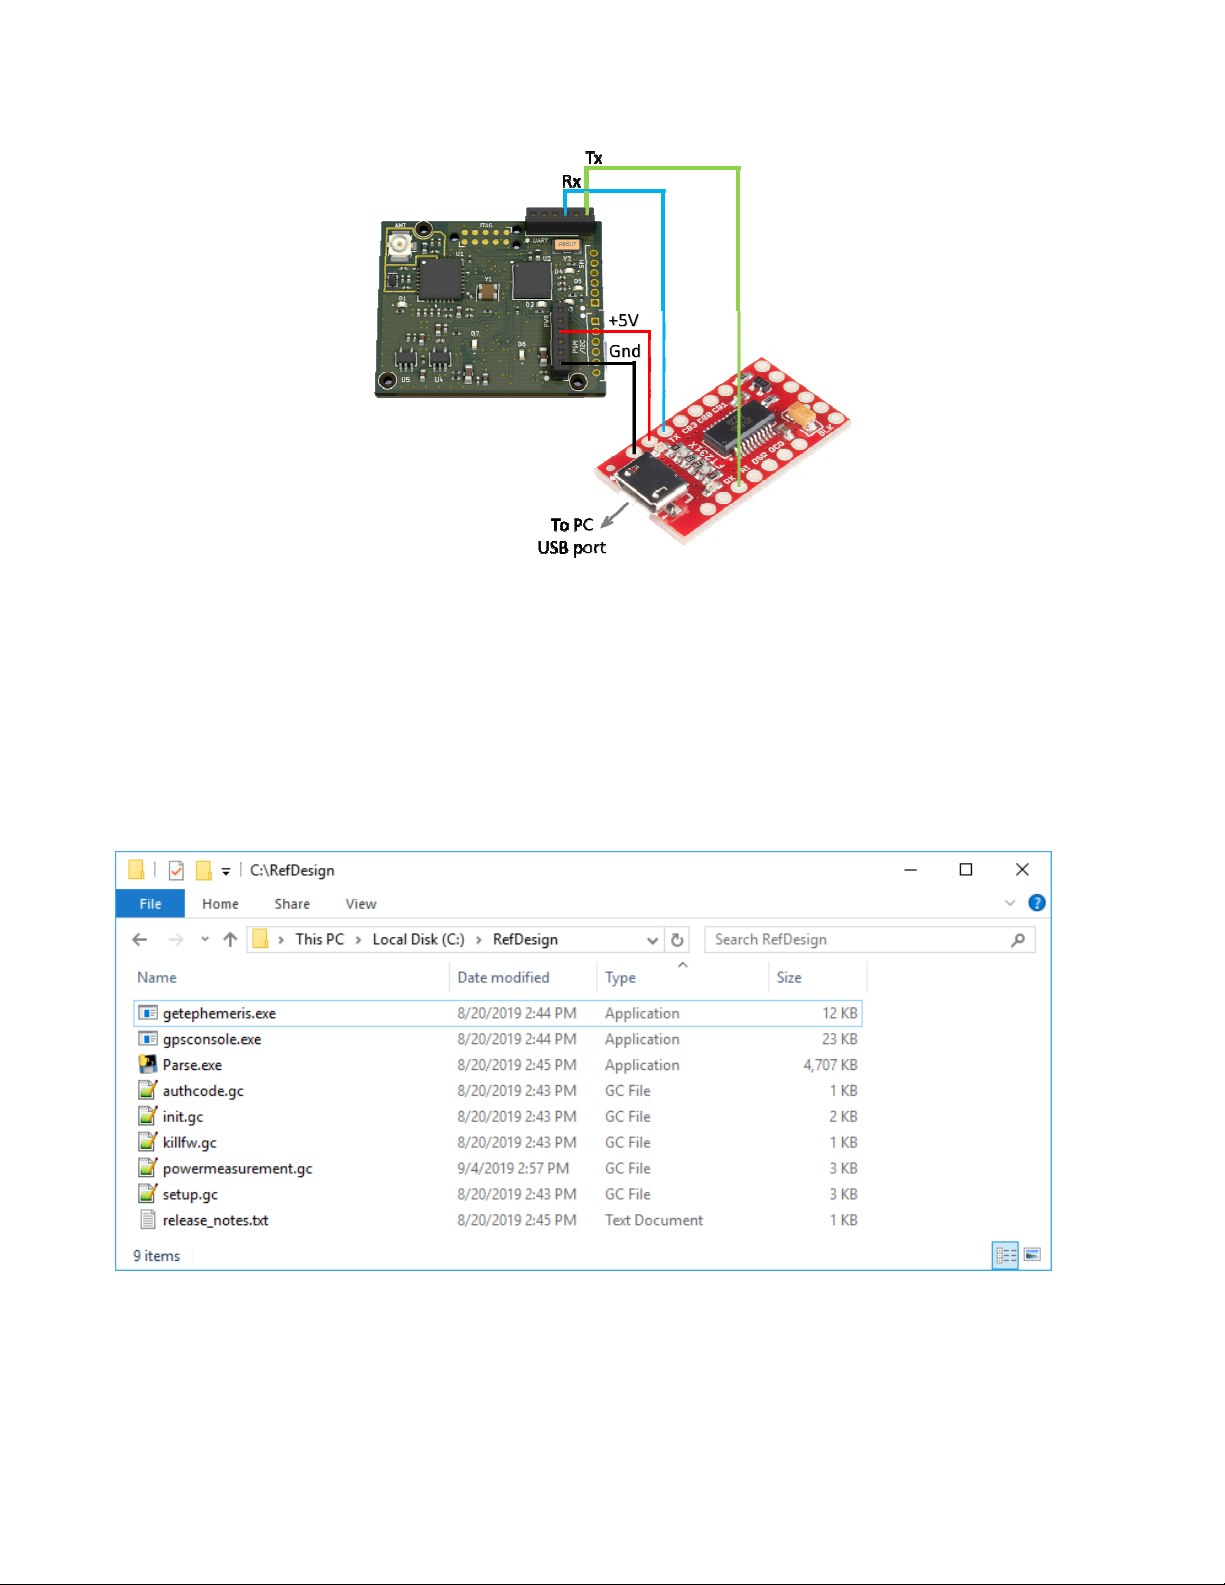The height and width of the screenshot is (1585, 1225).
Task: Select the getephemeris.exe file icon
Action: click(148, 1013)
